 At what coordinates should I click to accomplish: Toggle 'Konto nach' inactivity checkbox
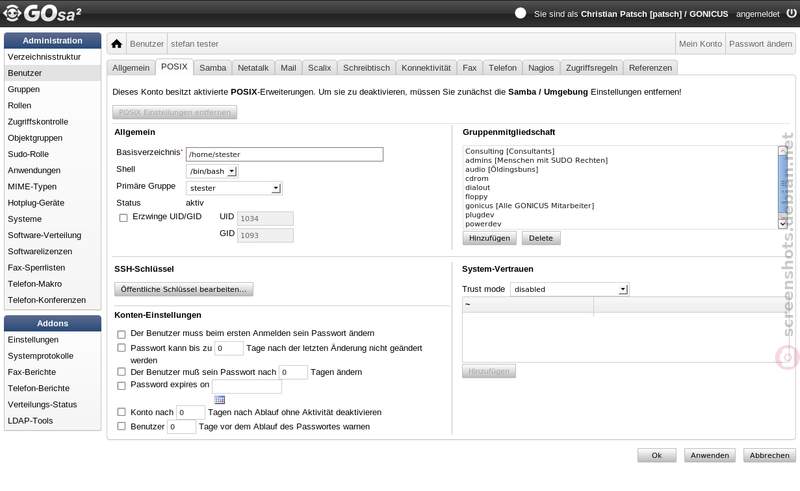point(121,412)
